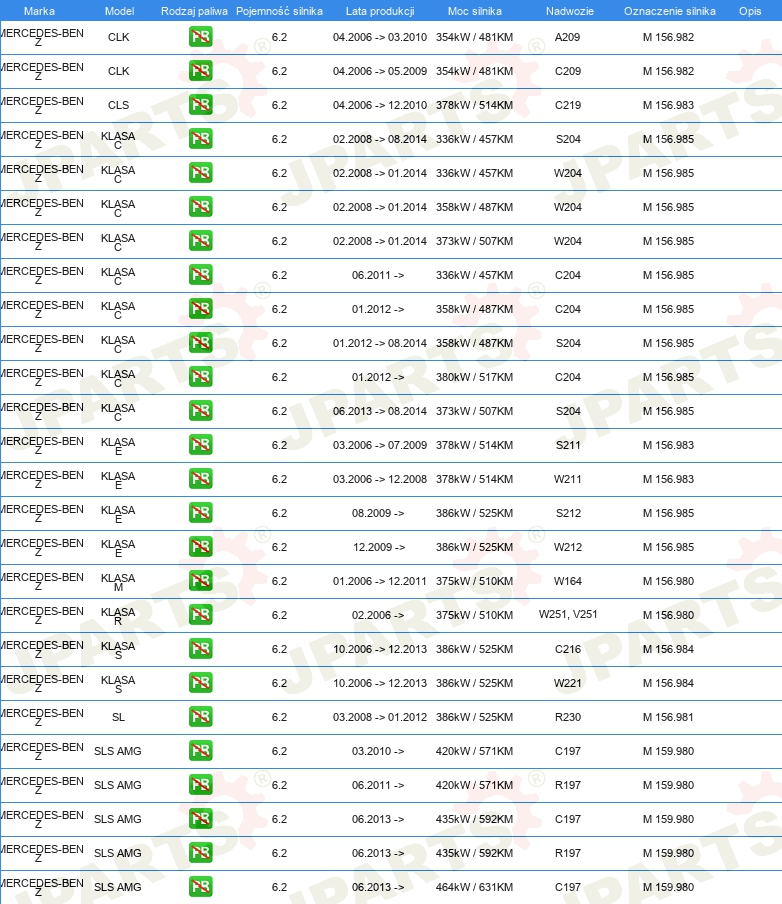This screenshot has height=904, width=782.
Task: Click the fuel icon in the 464kW SLS AMG row
Action: [201, 887]
